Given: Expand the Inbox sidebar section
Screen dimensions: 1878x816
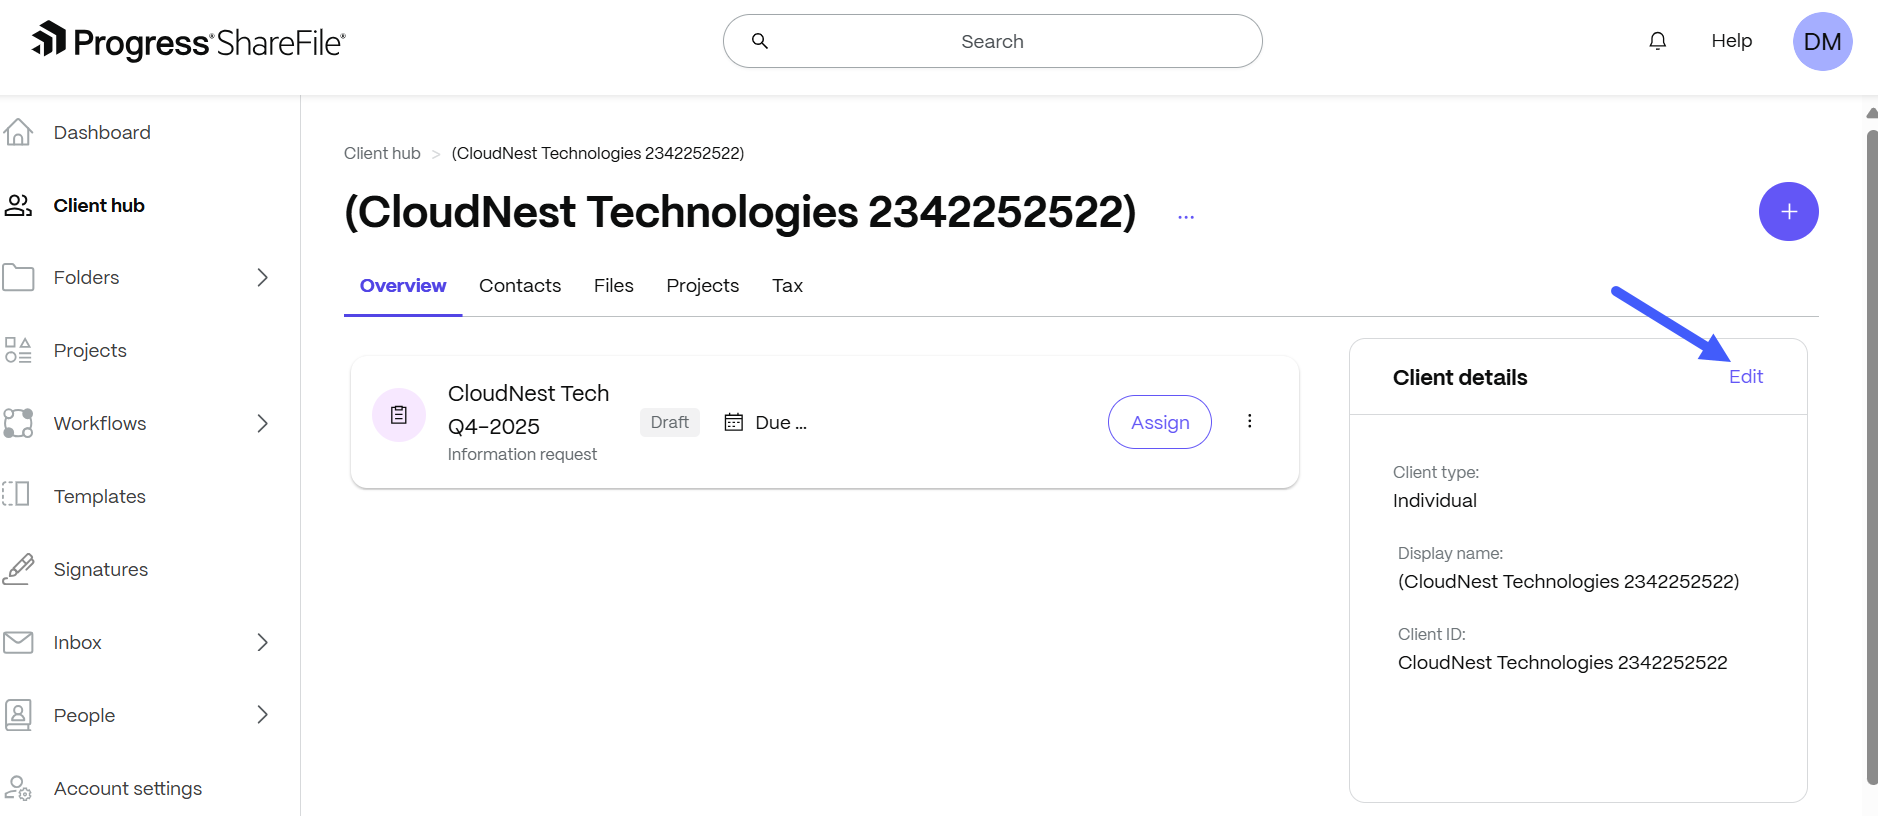Looking at the screenshot, I should pyautogui.click(x=262, y=642).
